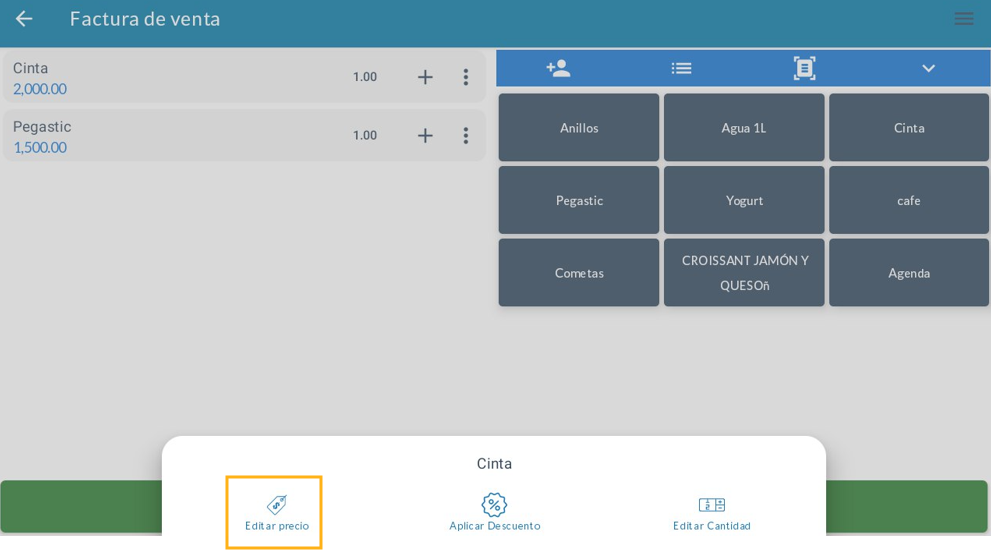991x550 pixels.
Task: Add Agua 1L product to invoice
Action: point(744,128)
